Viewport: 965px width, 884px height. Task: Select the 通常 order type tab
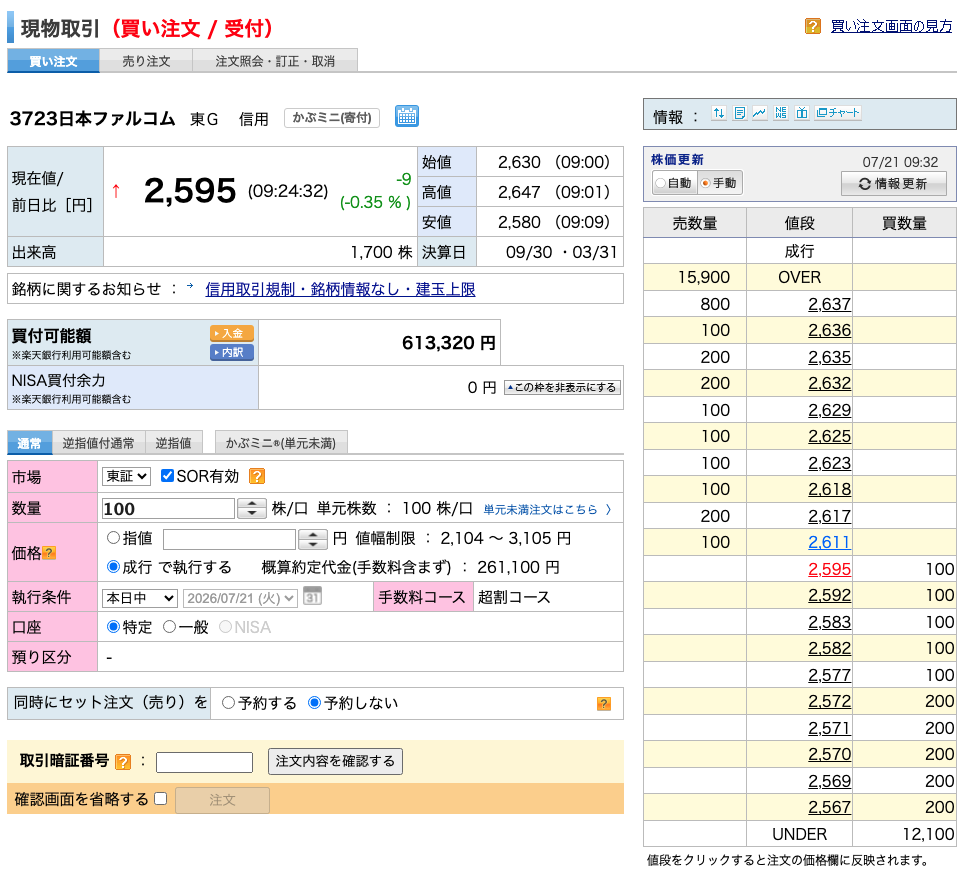pyautogui.click(x=29, y=443)
